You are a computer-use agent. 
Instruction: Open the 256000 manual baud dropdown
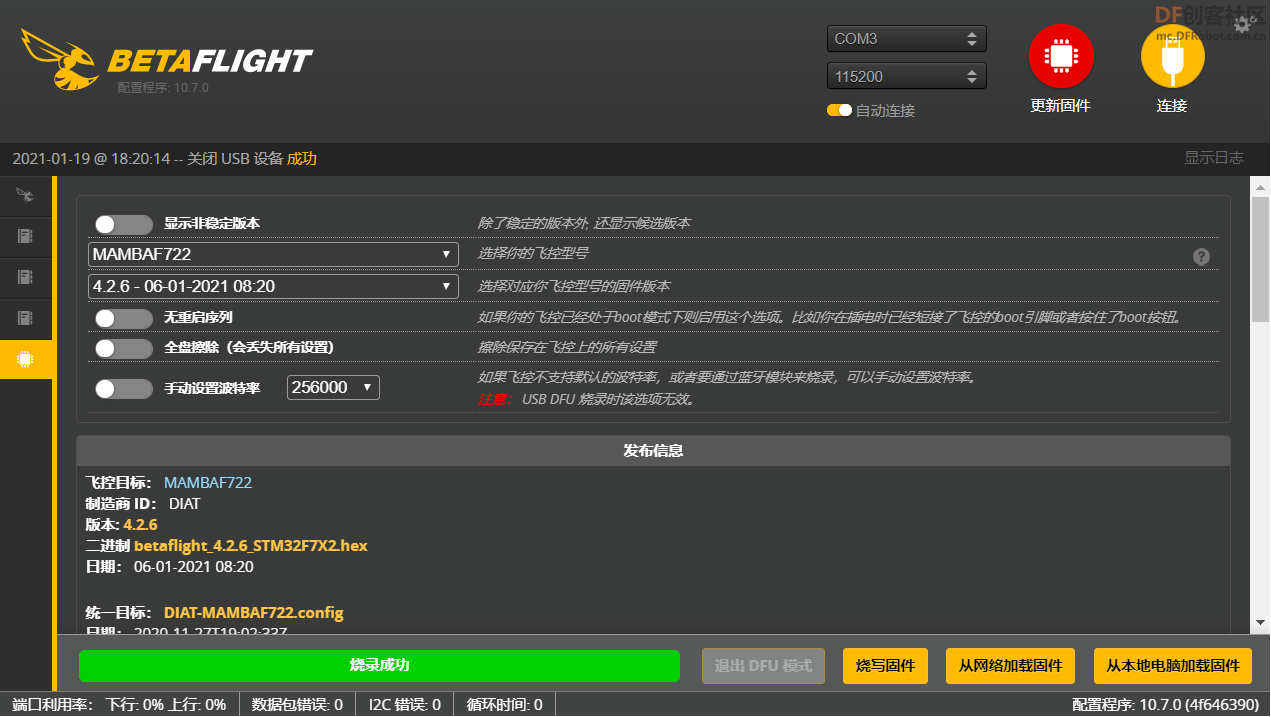click(x=333, y=387)
